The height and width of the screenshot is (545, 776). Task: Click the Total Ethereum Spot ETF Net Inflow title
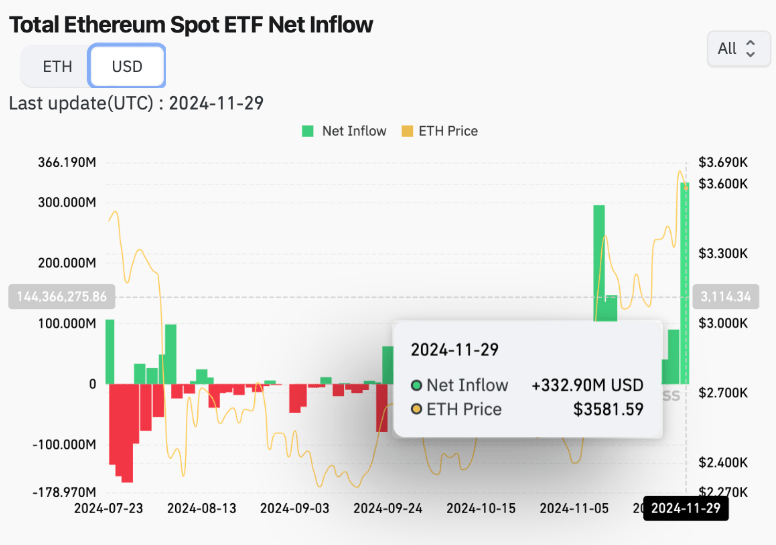191,24
